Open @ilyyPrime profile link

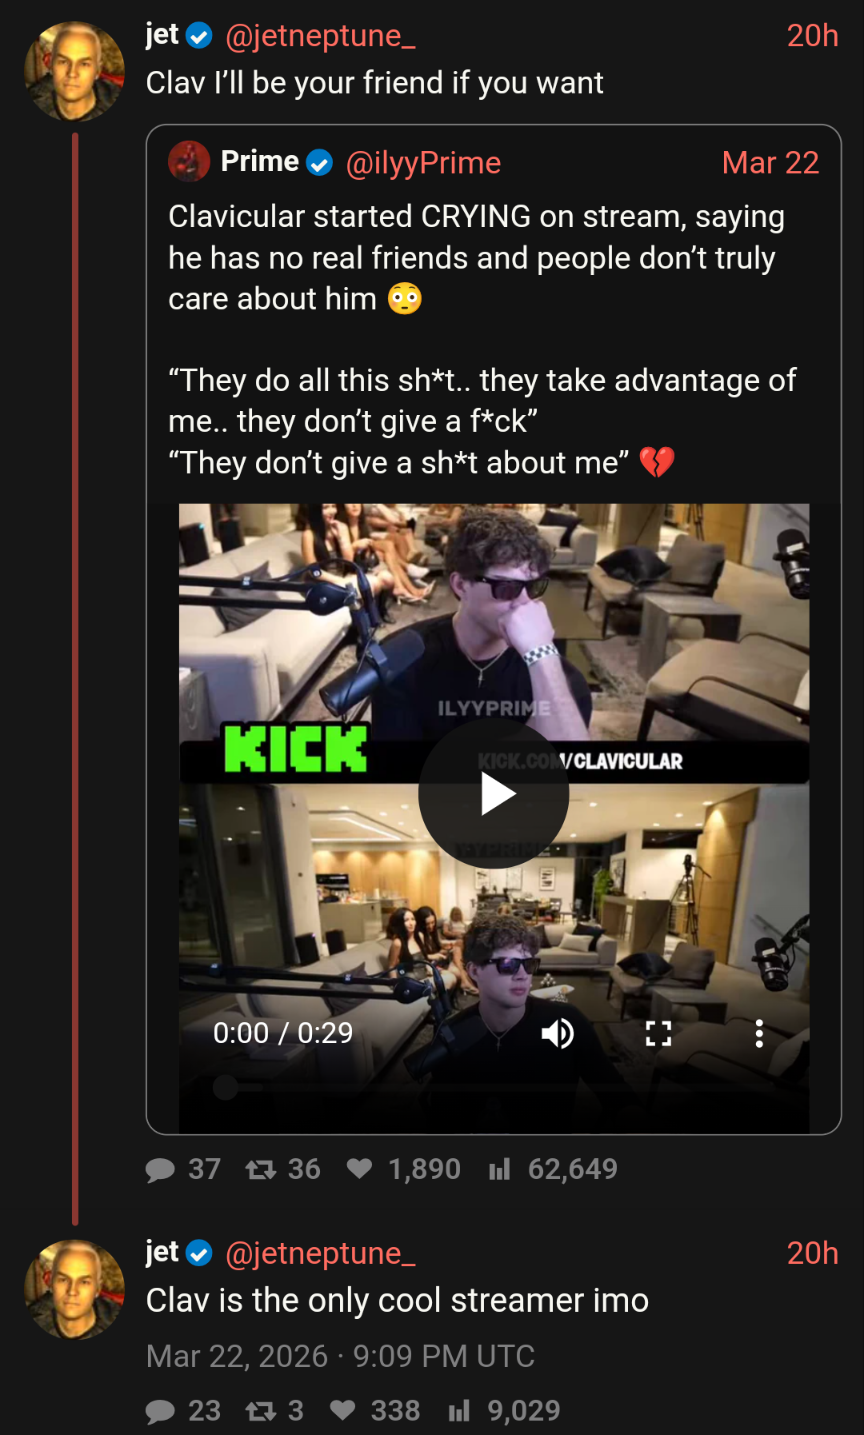423,163
